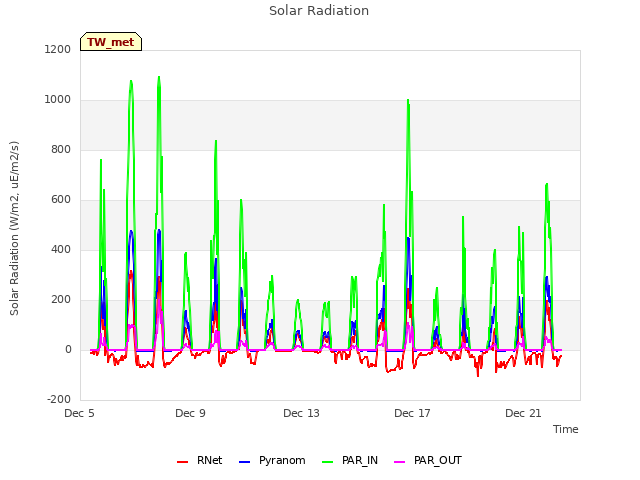Click the TW_met annotation label
640x480 pixels.
[x=111, y=42]
